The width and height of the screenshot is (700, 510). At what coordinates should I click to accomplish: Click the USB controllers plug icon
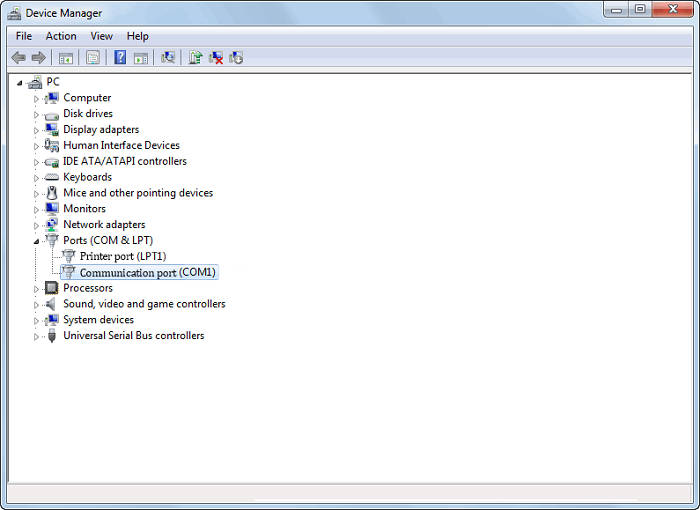52,336
